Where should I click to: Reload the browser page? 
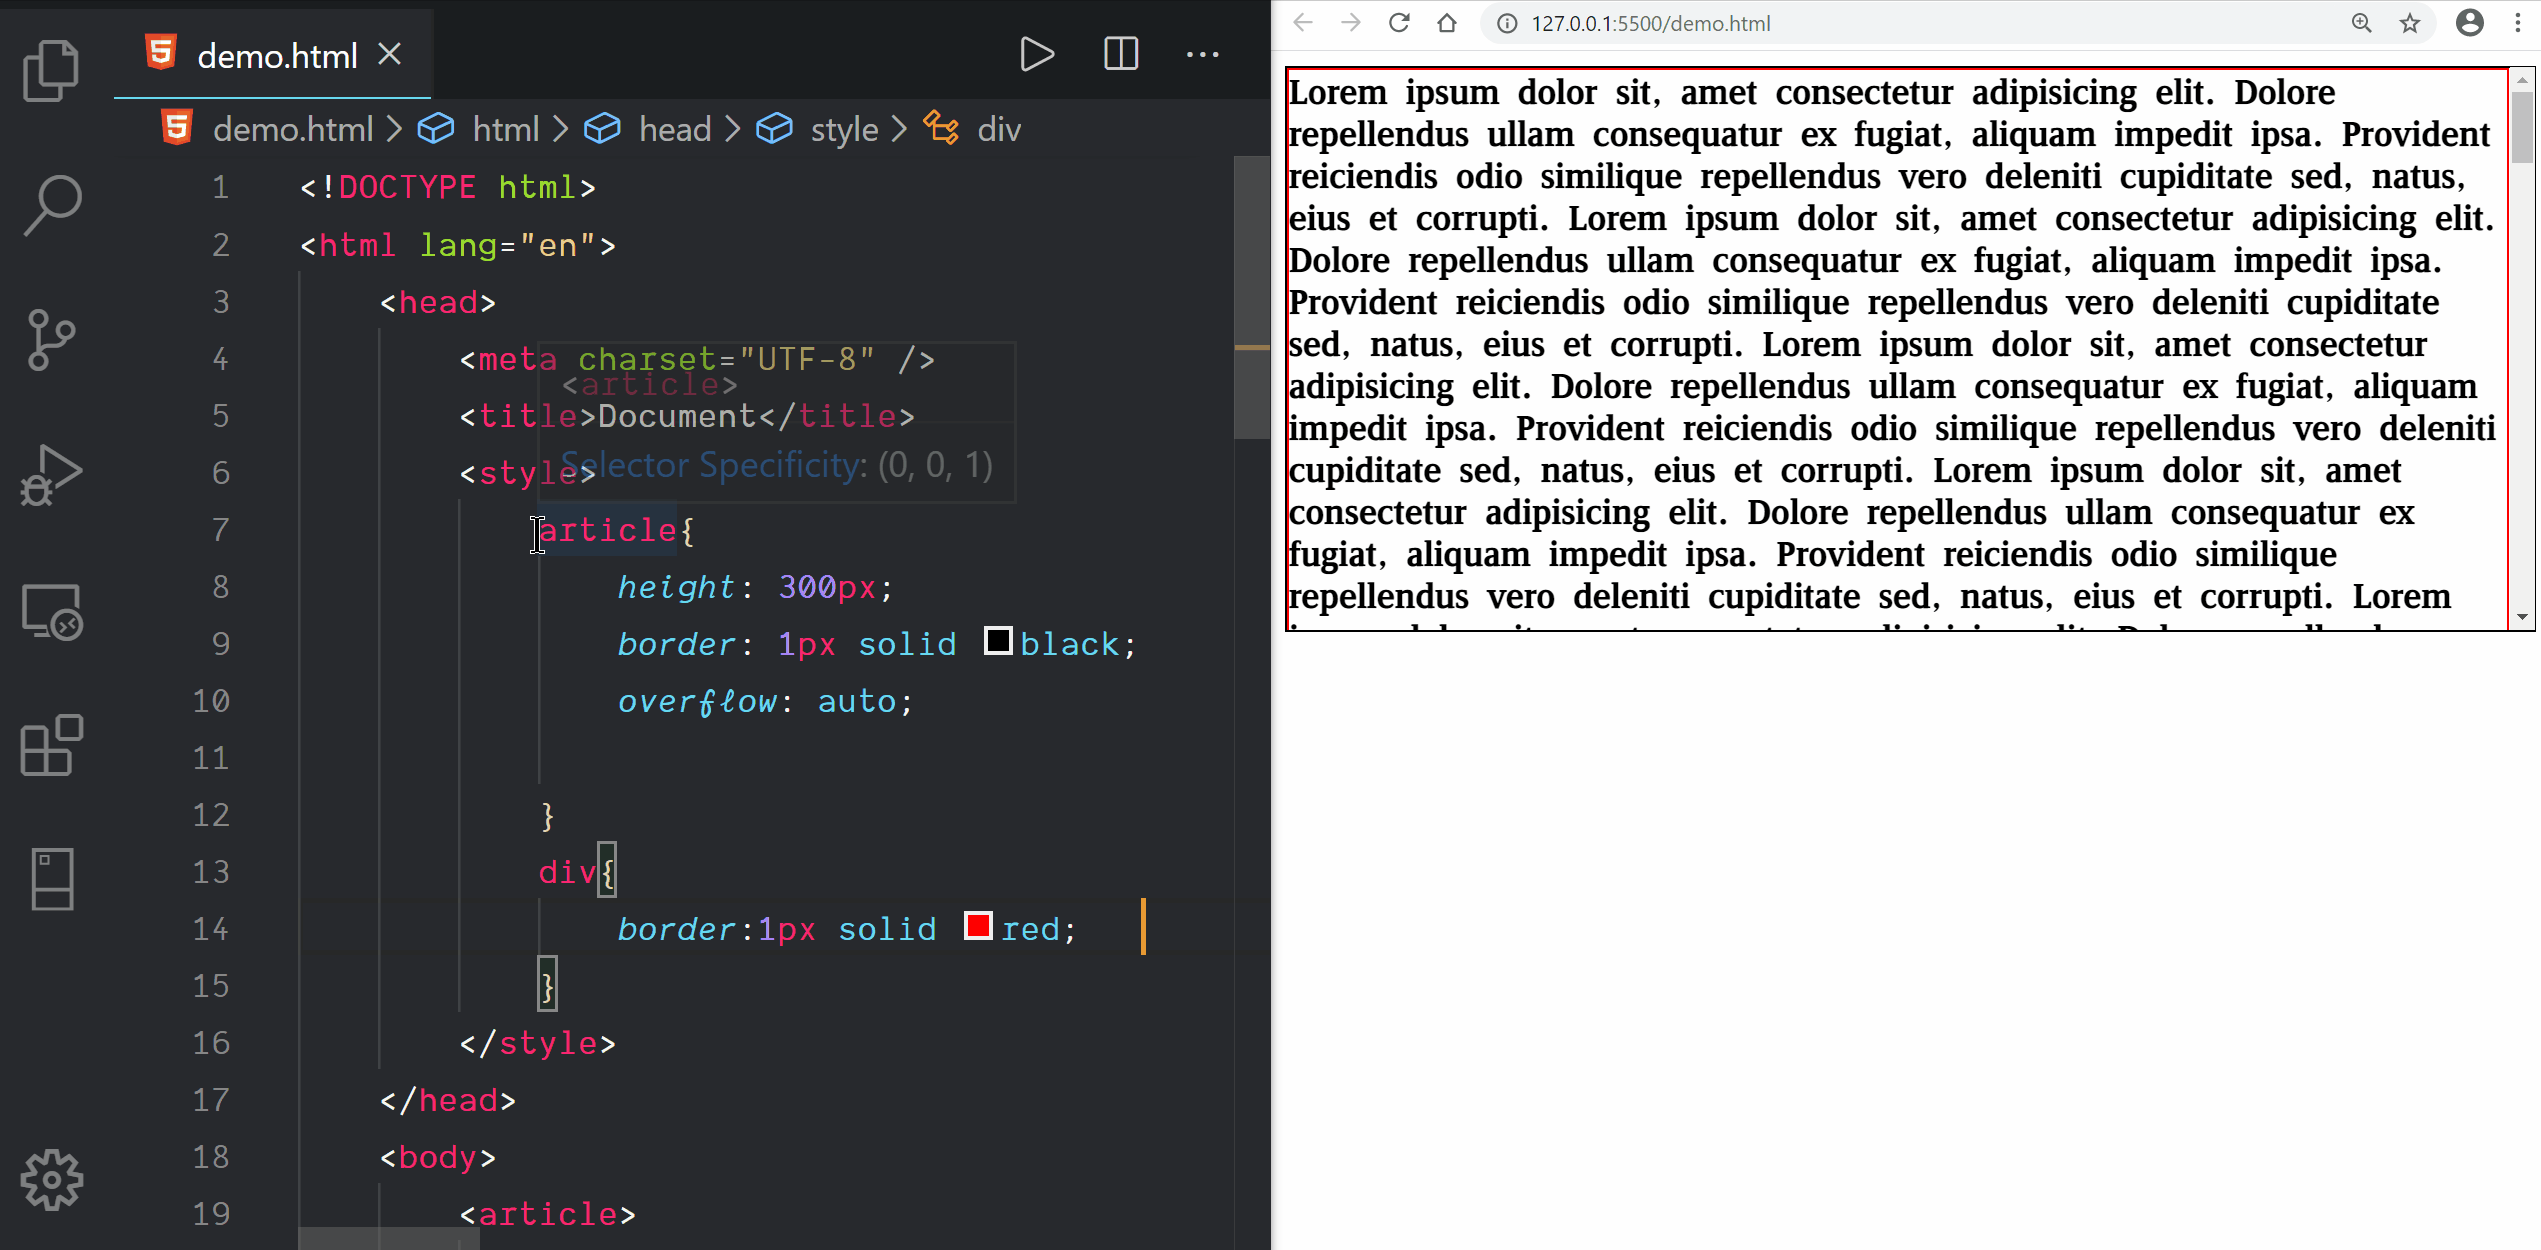tap(1399, 23)
